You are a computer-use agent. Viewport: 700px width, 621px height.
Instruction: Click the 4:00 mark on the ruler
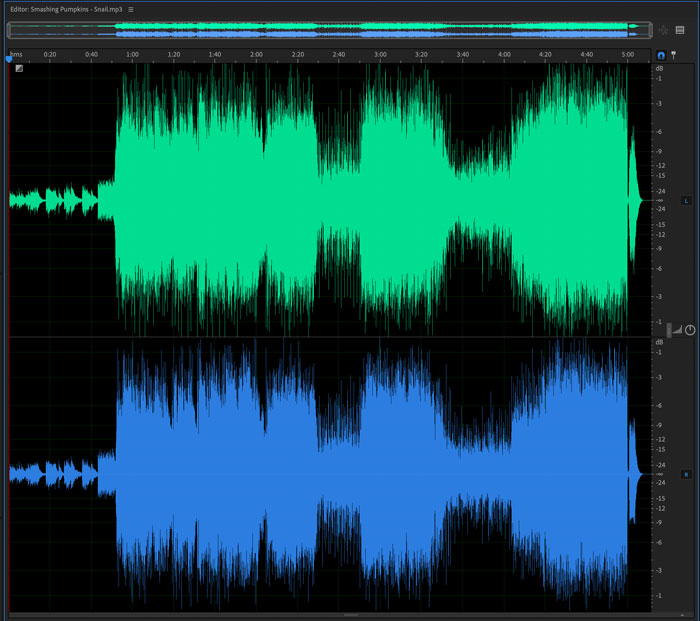coord(504,54)
